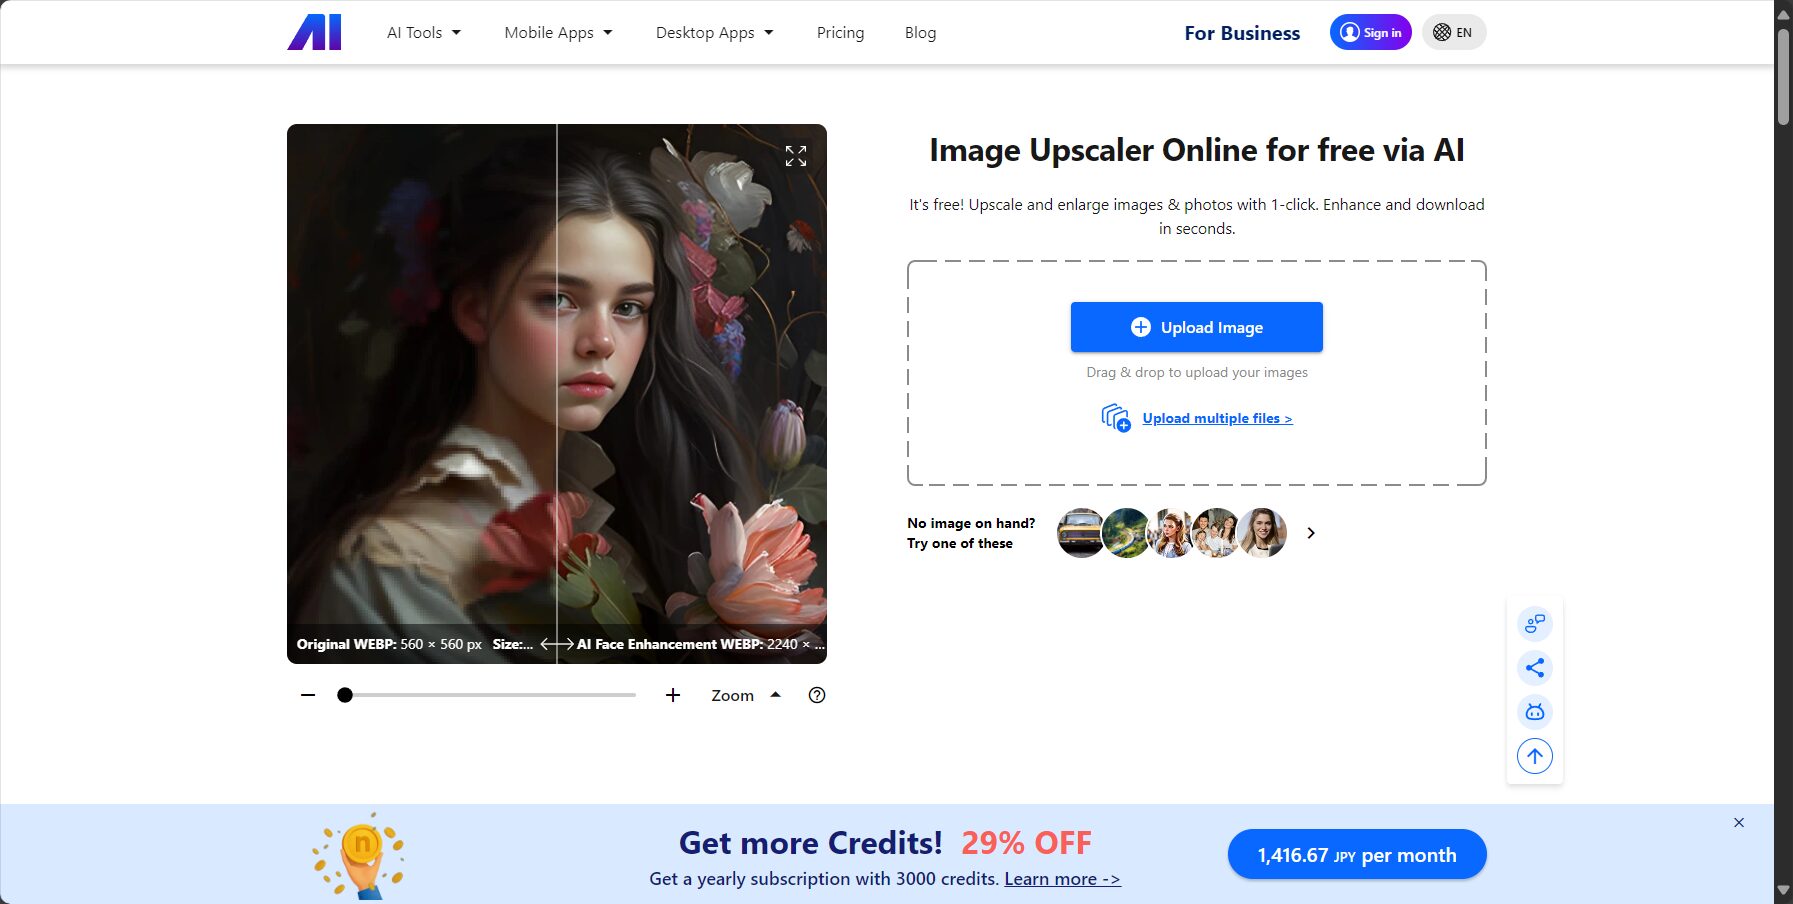This screenshot has height=904, width=1793.
Task: Close the credits promo banner
Action: [1739, 822]
